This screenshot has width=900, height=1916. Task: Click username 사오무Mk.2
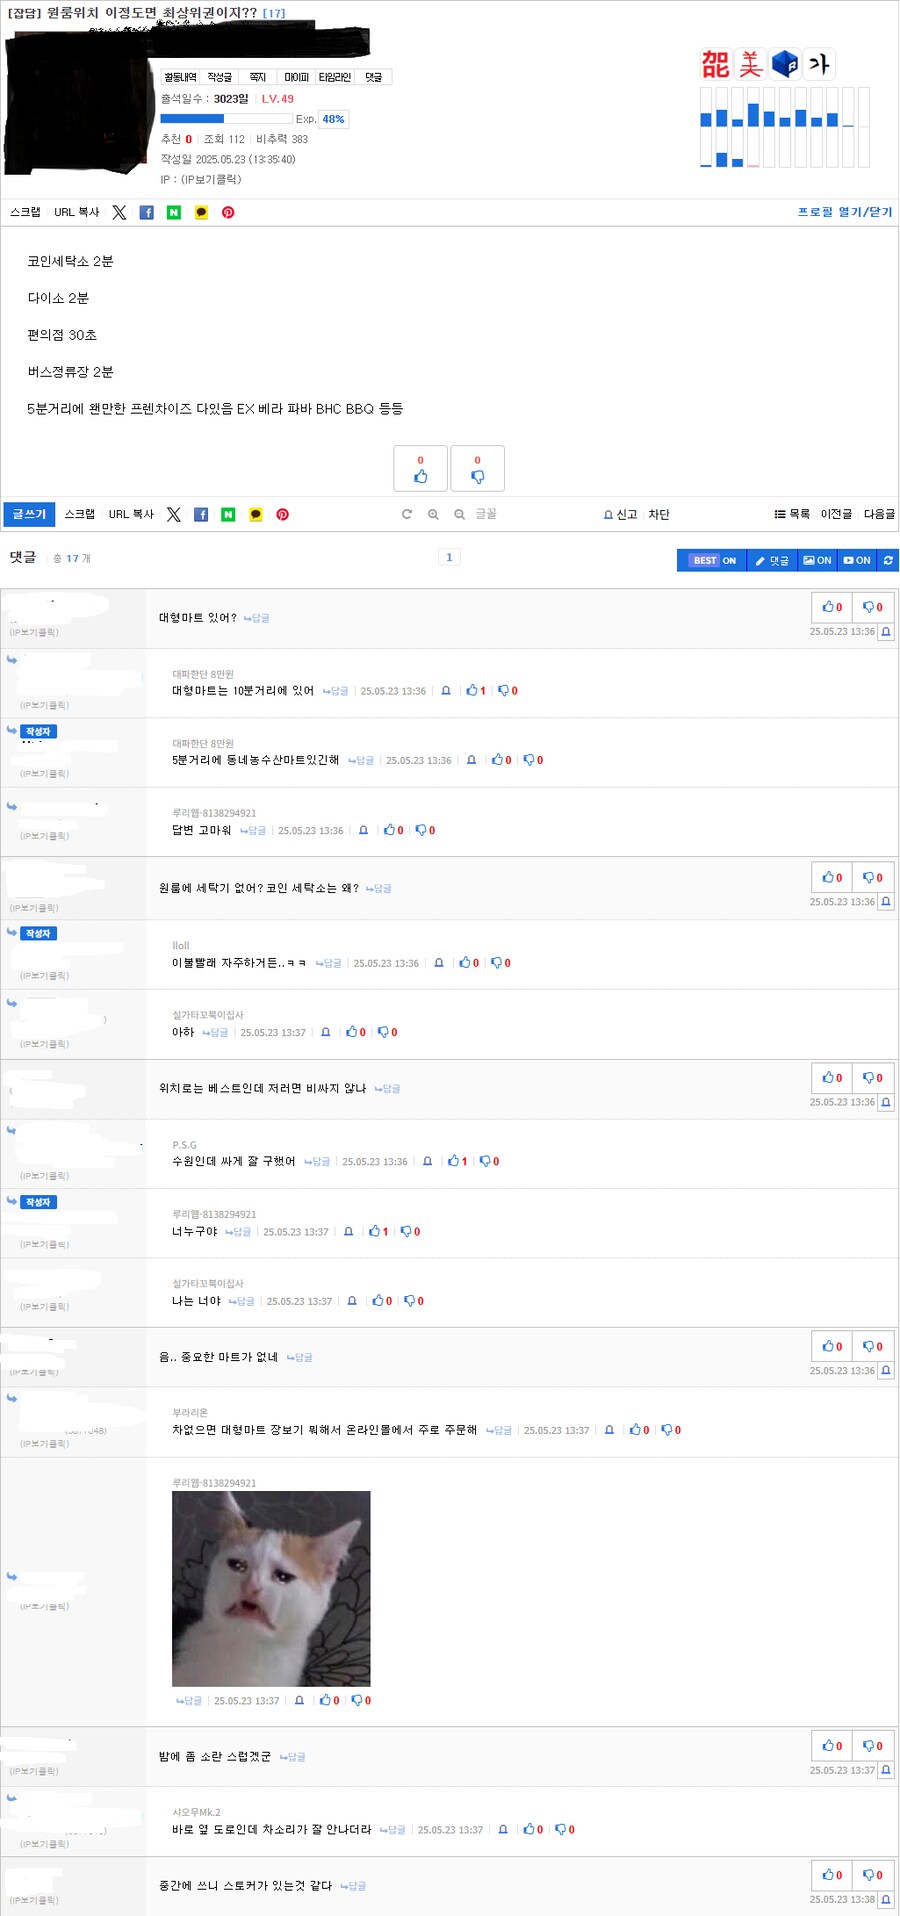click(x=196, y=1812)
